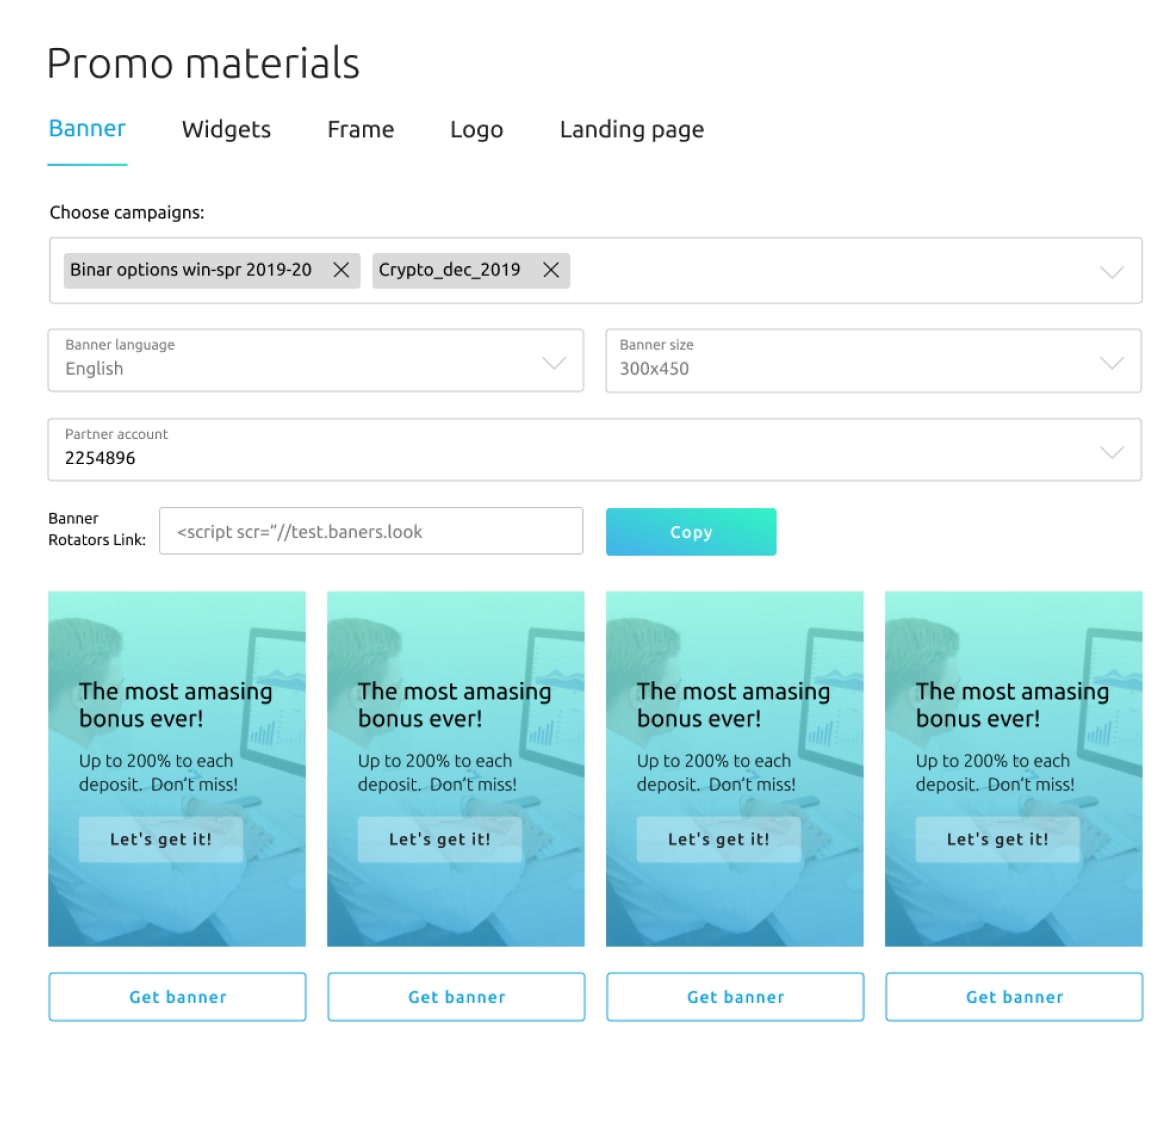1172x1137 pixels.
Task: Expand the Partner account dropdown
Action: (1111, 451)
